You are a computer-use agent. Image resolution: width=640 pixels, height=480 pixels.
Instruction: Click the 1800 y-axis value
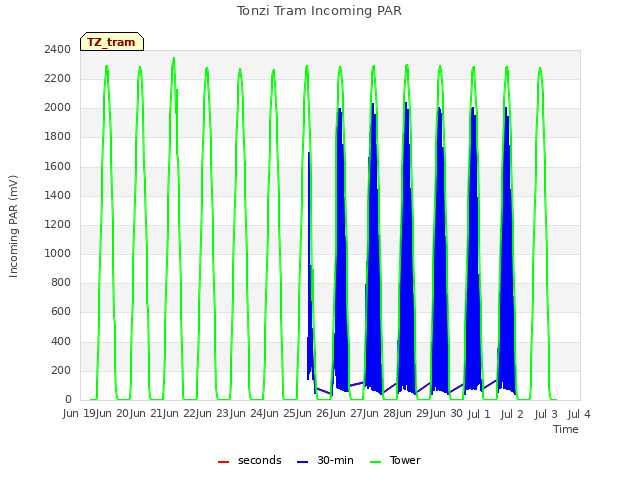[58, 137]
